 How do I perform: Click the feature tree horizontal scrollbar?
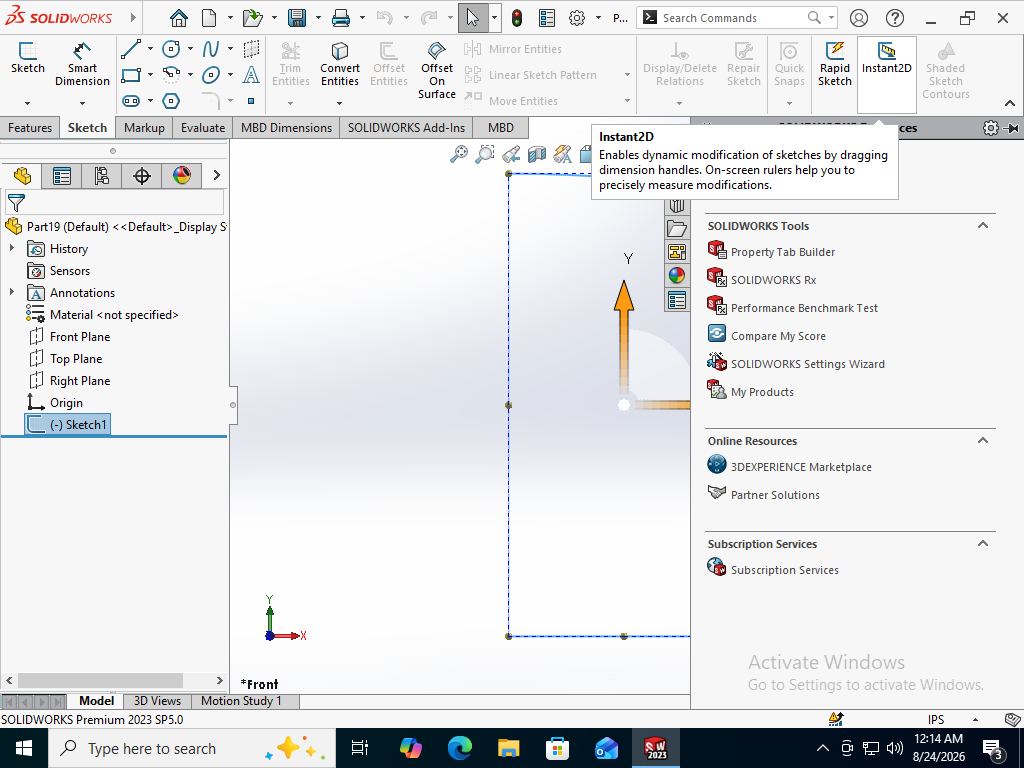(x=114, y=680)
